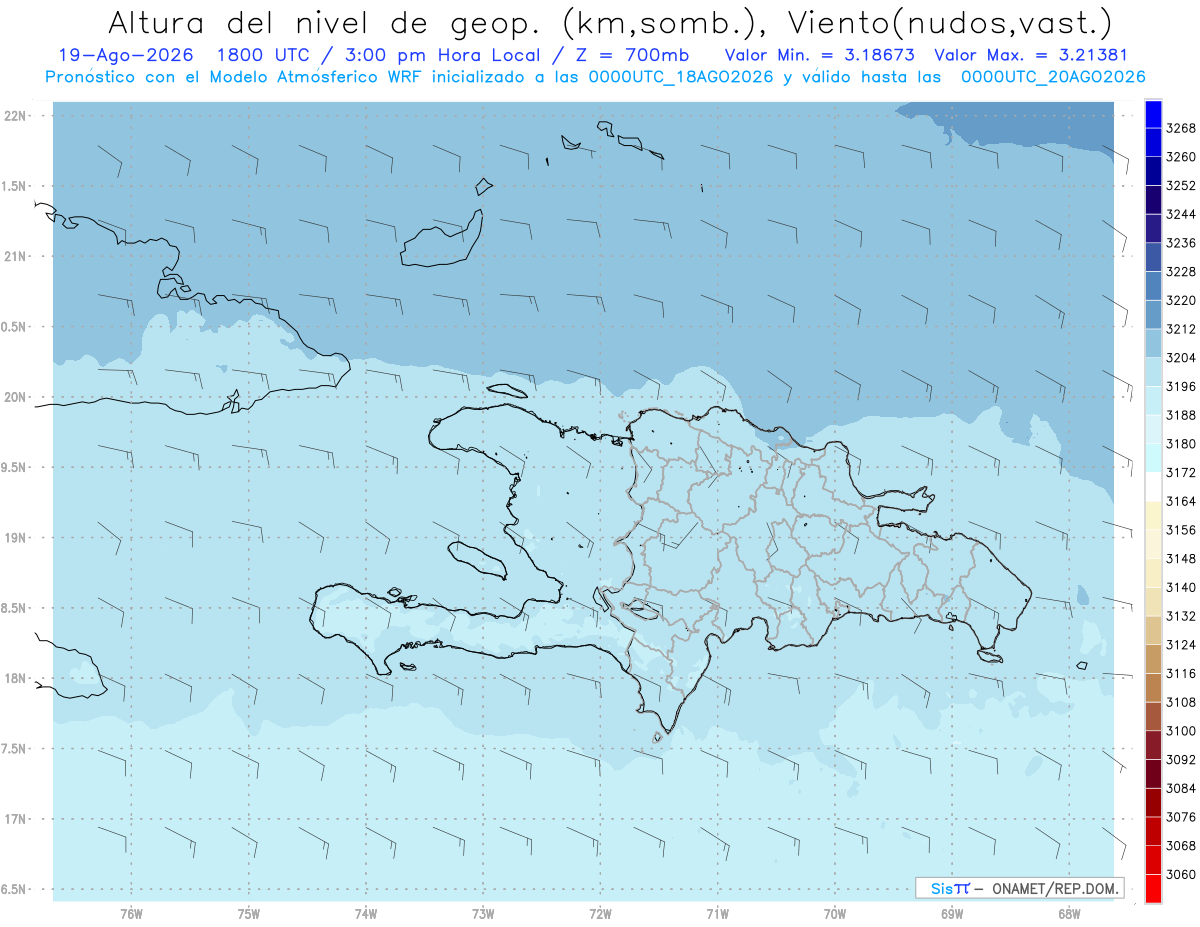Click the '72W' longitude label
This screenshot has width=1200, height=927.
(601, 914)
